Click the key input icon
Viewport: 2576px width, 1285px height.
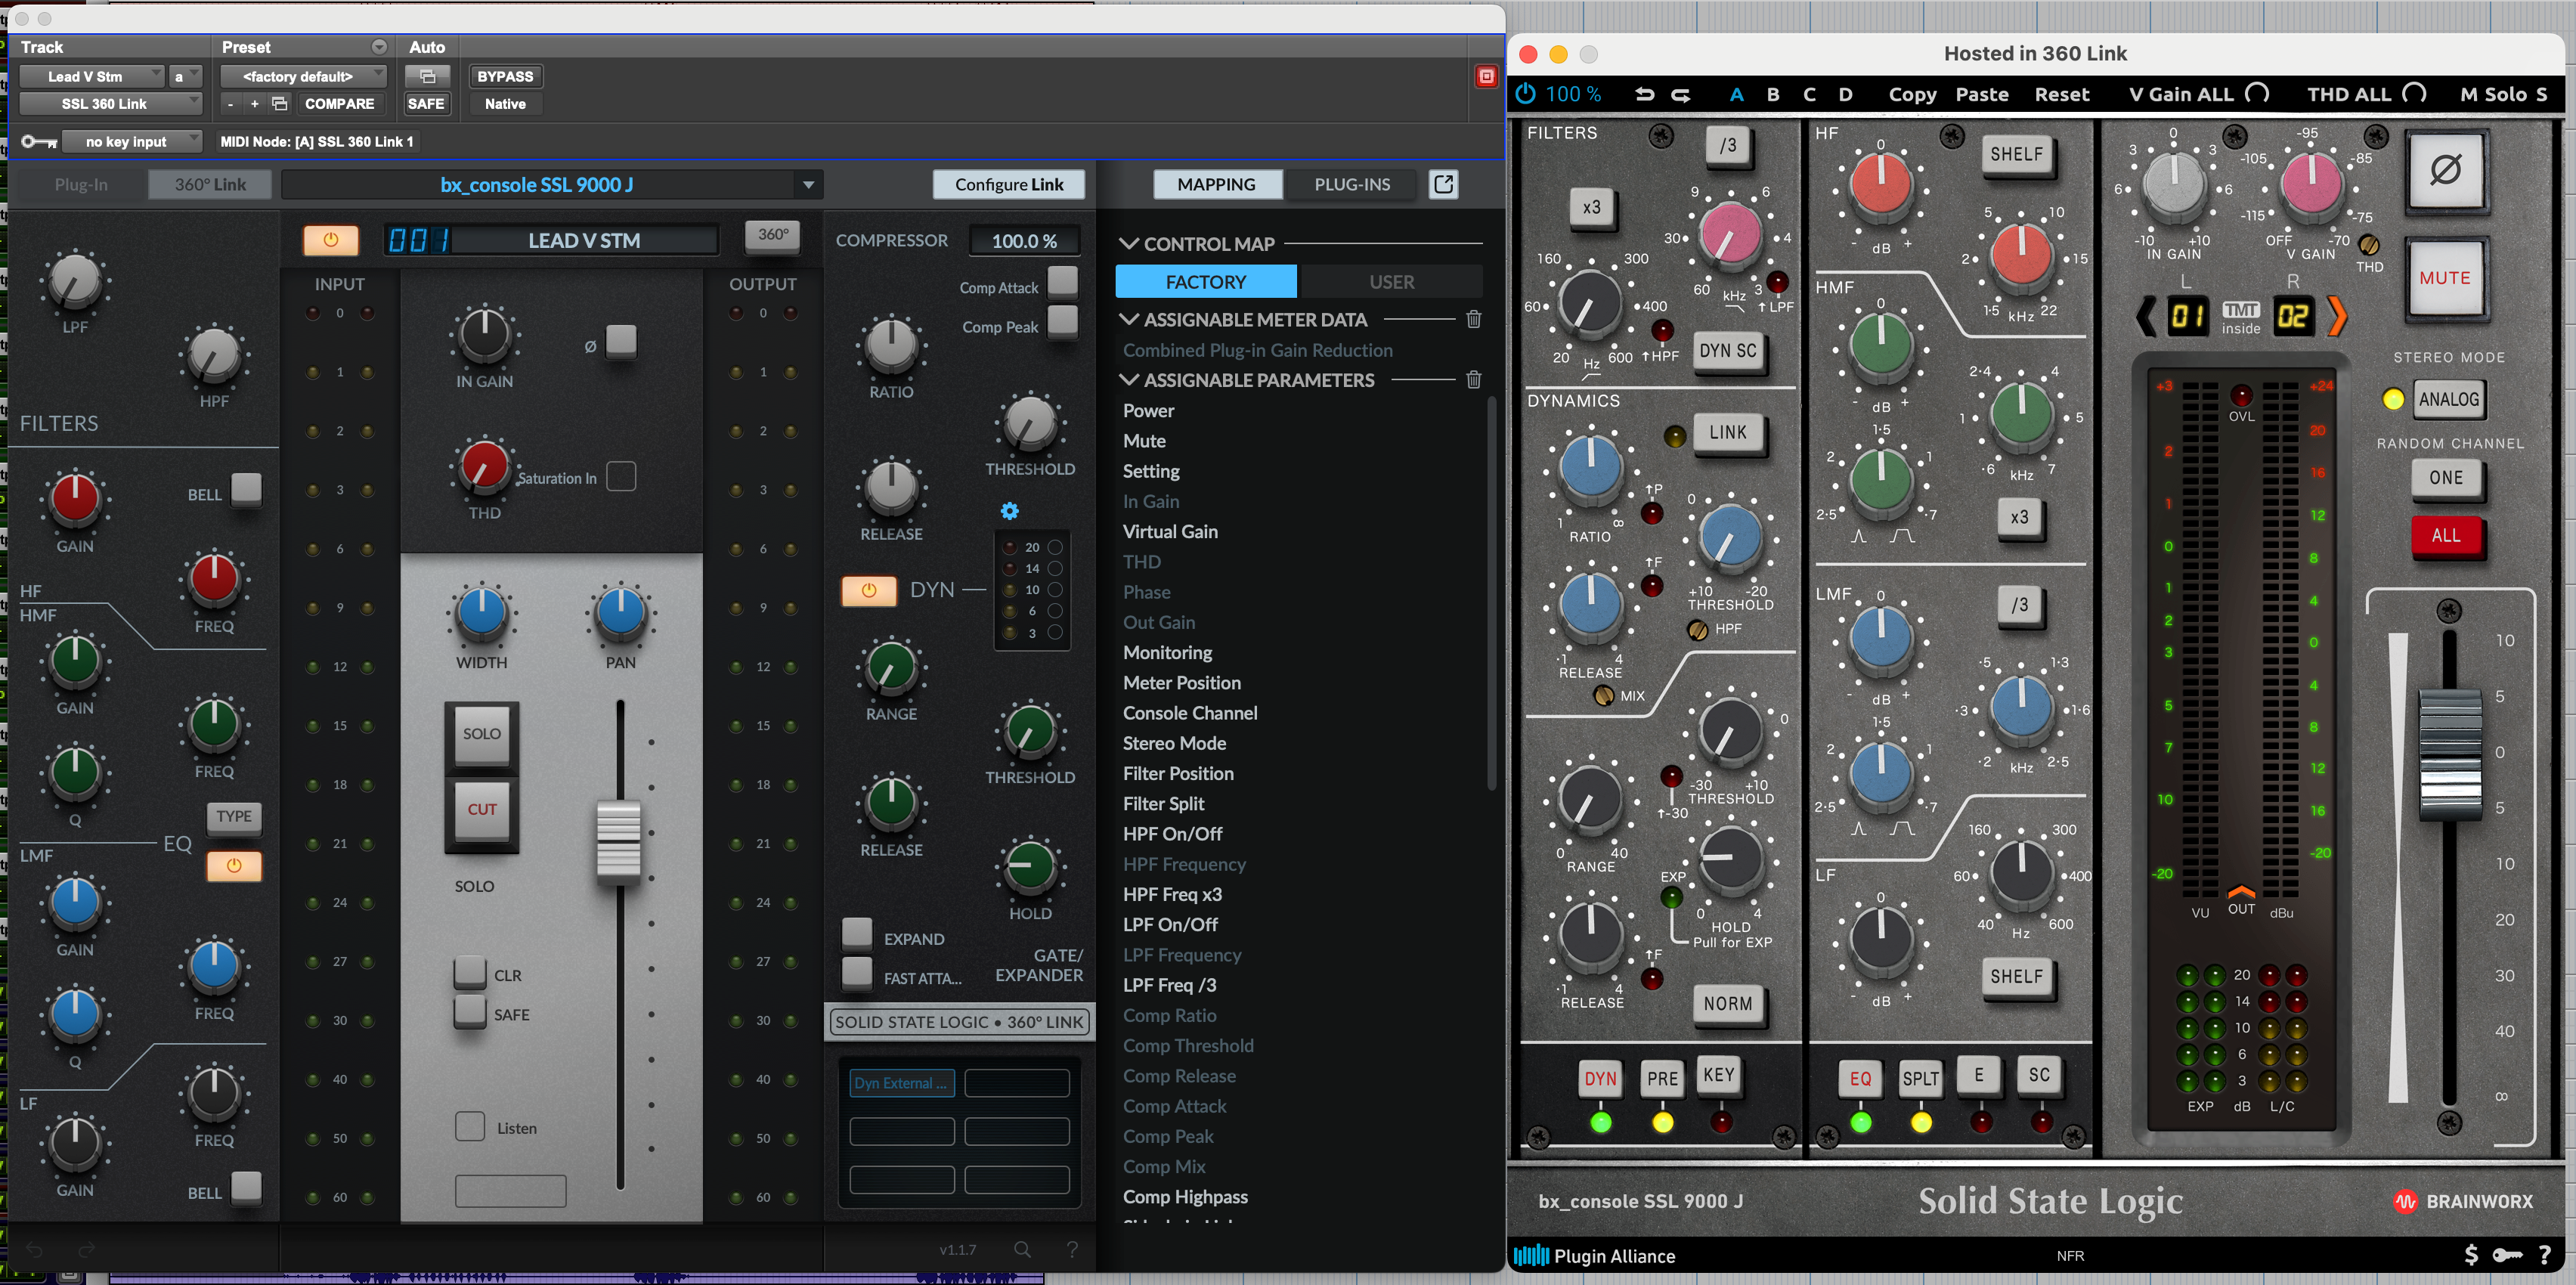pos(39,141)
